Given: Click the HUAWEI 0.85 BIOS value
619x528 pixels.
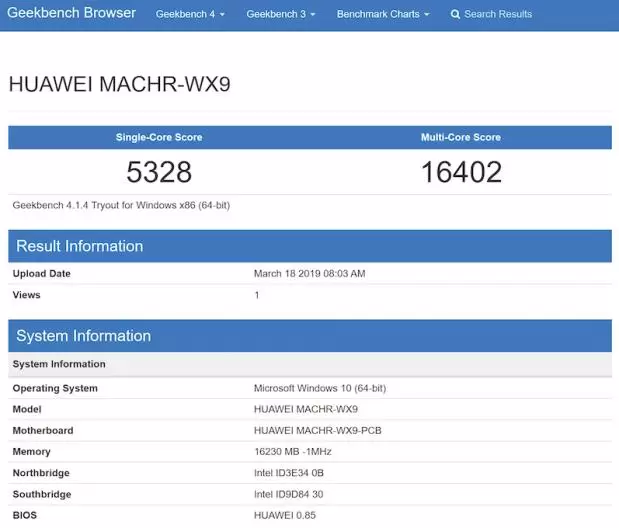Looking at the screenshot, I should 285,515.
